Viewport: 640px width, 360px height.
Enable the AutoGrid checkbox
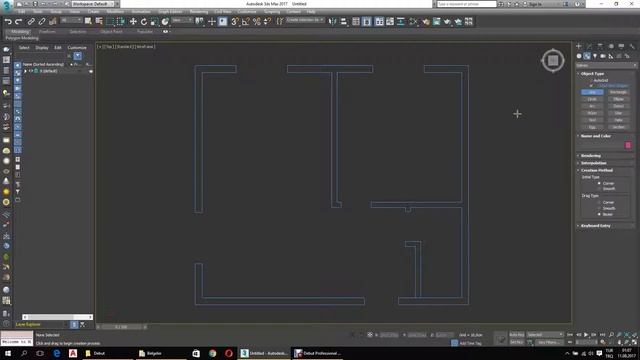591,80
